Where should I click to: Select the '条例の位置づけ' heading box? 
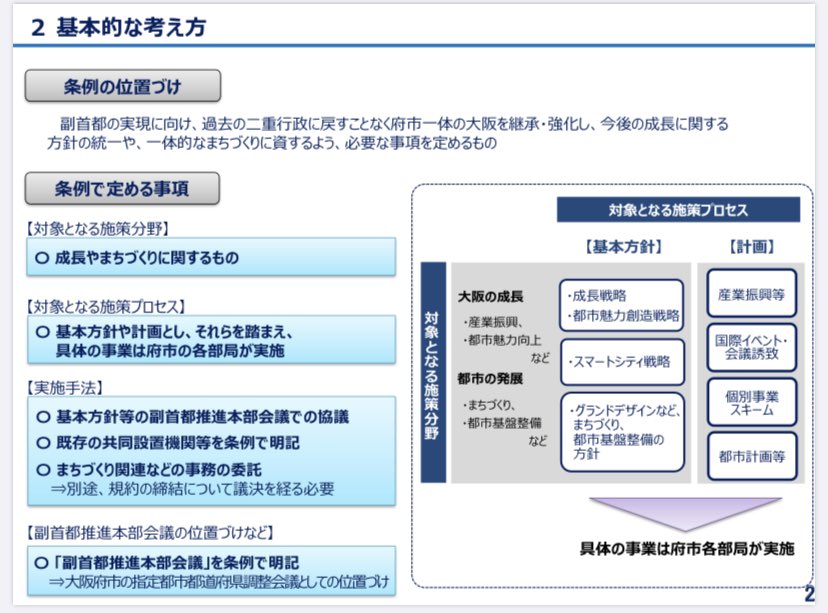pos(123,86)
